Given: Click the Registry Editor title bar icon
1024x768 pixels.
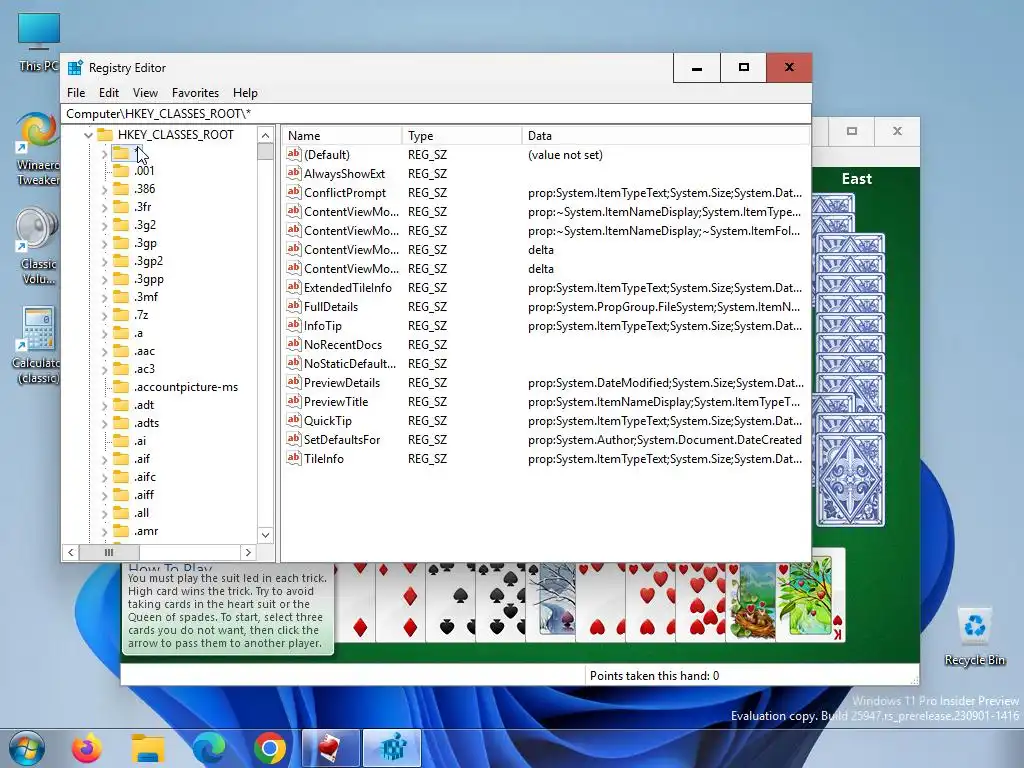Looking at the screenshot, I should pos(75,67).
